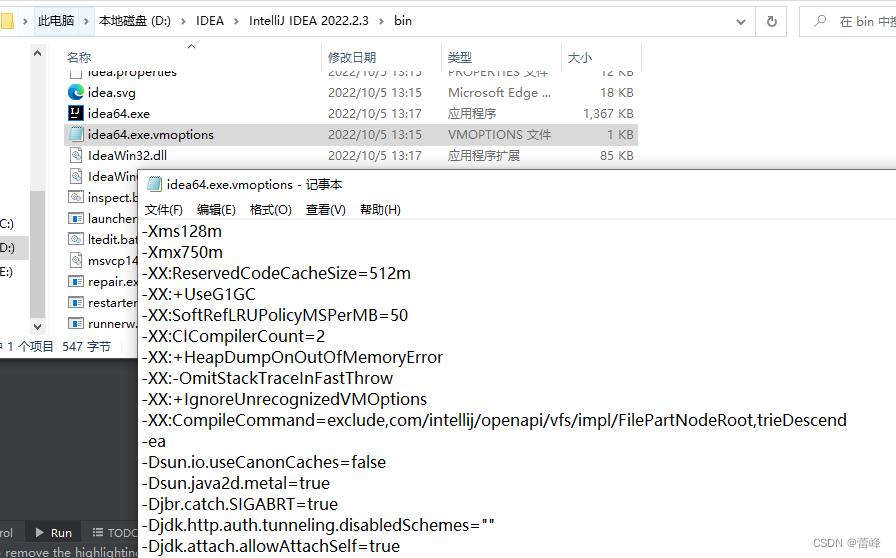
Task: Click the -ea line in Notepad
Action: coord(154,441)
